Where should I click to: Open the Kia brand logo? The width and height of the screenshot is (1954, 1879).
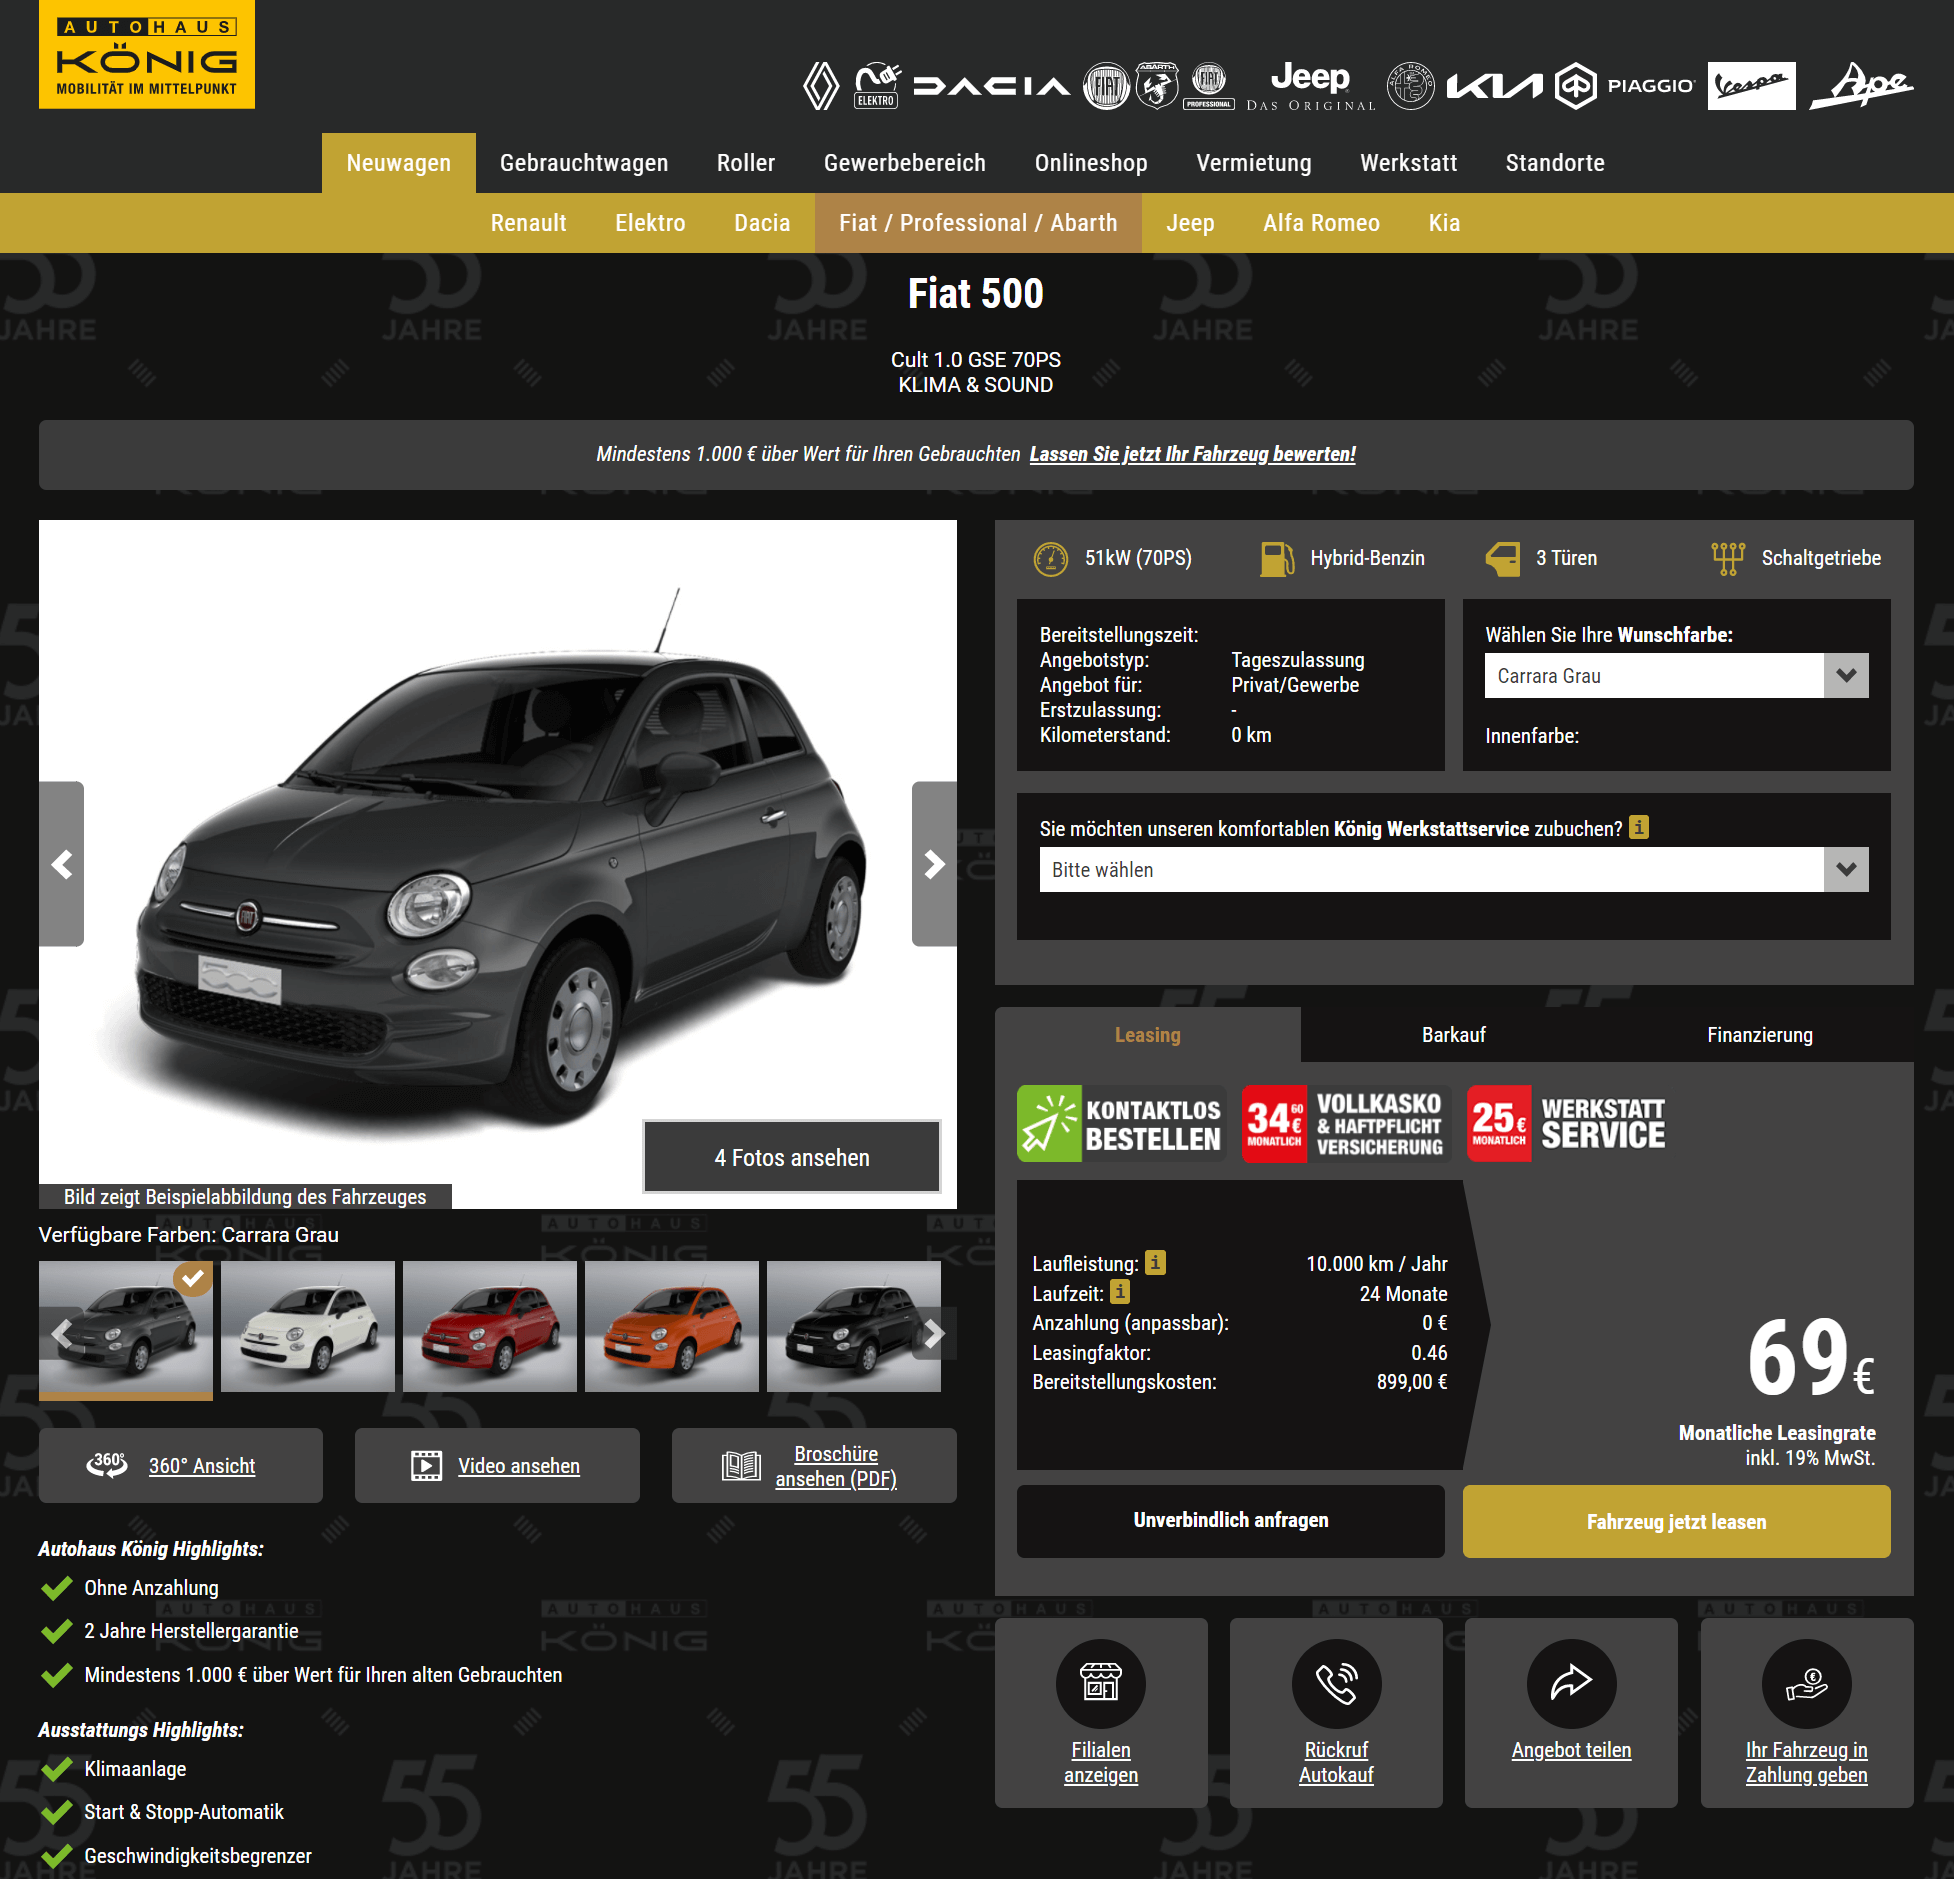tap(1495, 86)
